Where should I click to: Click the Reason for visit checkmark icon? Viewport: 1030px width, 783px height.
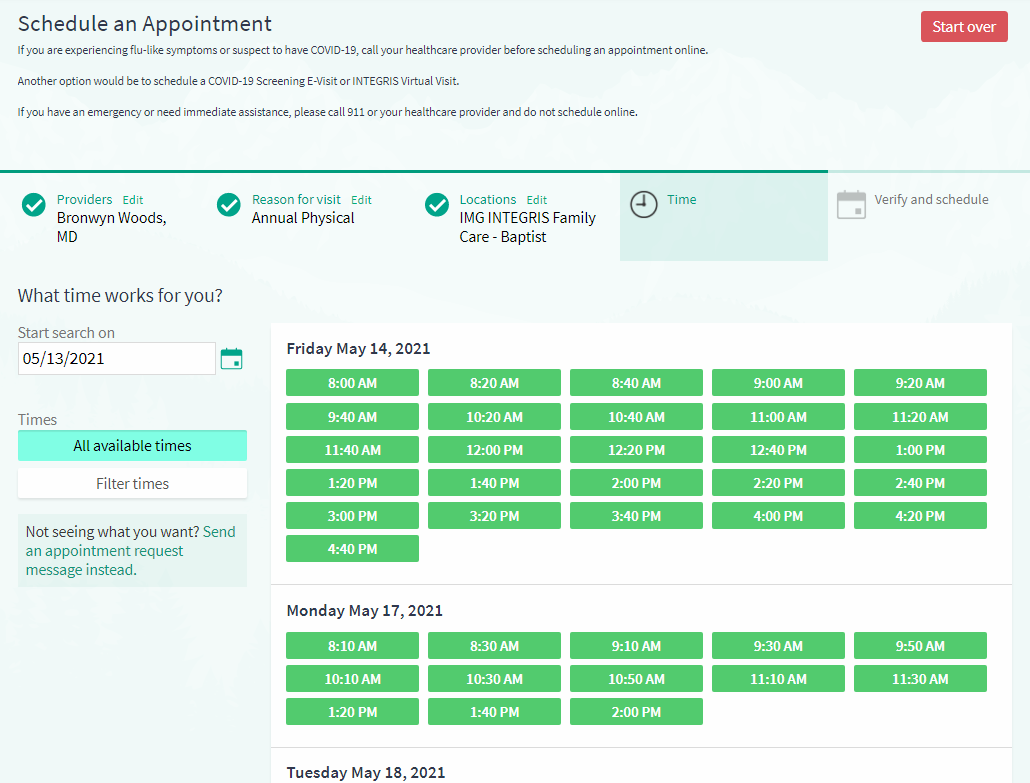tap(229, 205)
